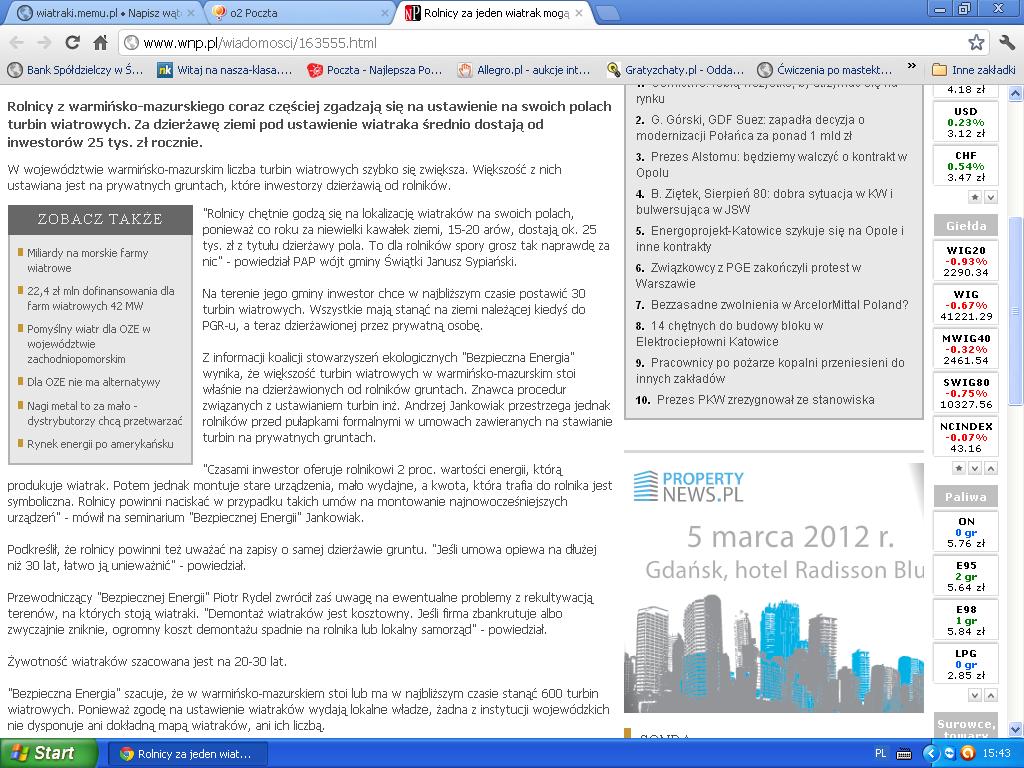The height and width of the screenshot is (768, 1024).
Task: Close the o2 Poczta tab
Action: click(x=385, y=13)
